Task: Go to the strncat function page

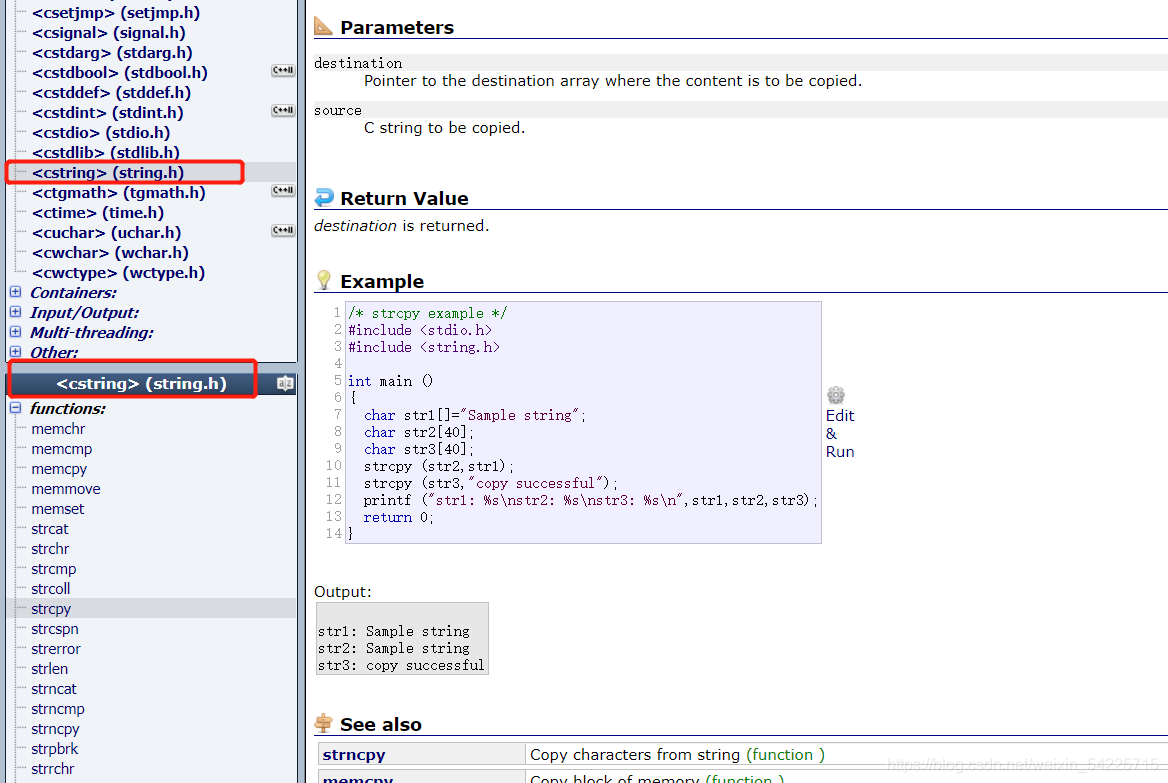Action: (54, 690)
